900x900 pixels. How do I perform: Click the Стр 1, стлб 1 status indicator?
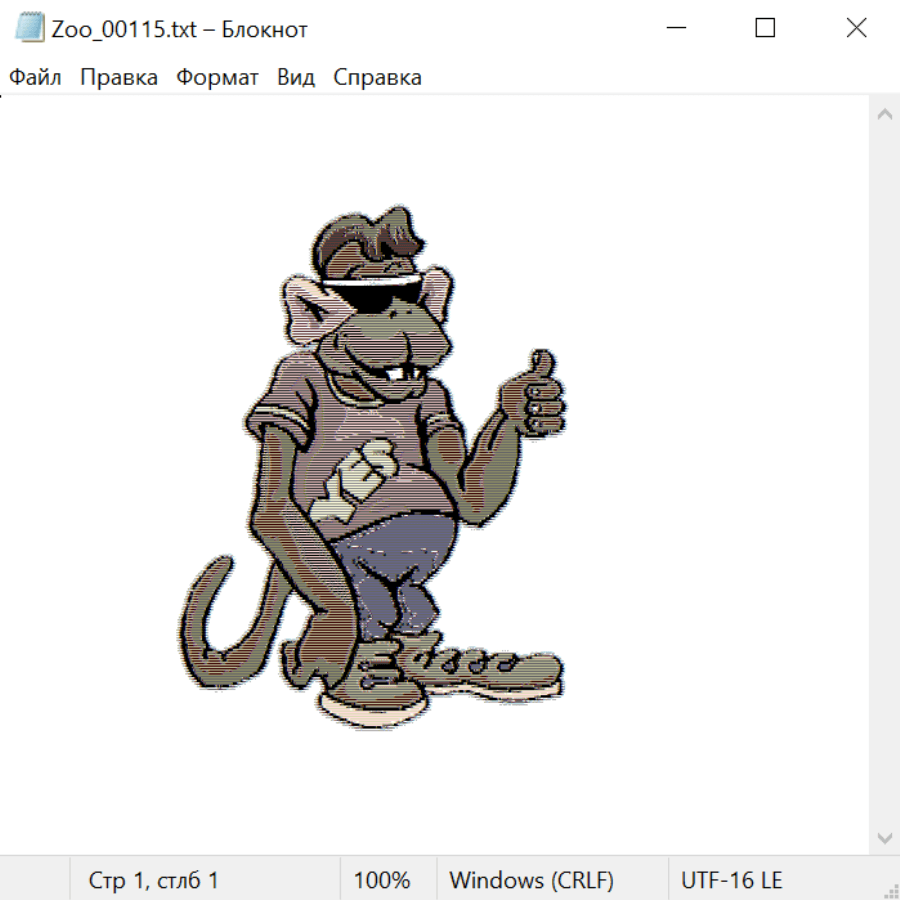pyautogui.click(x=154, y=881)
